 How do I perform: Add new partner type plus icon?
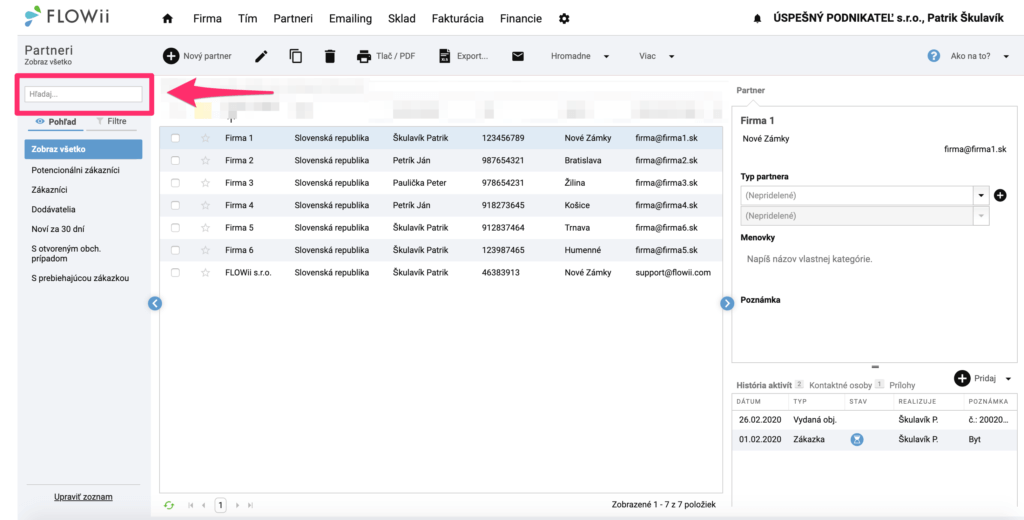coord(1000,195)
